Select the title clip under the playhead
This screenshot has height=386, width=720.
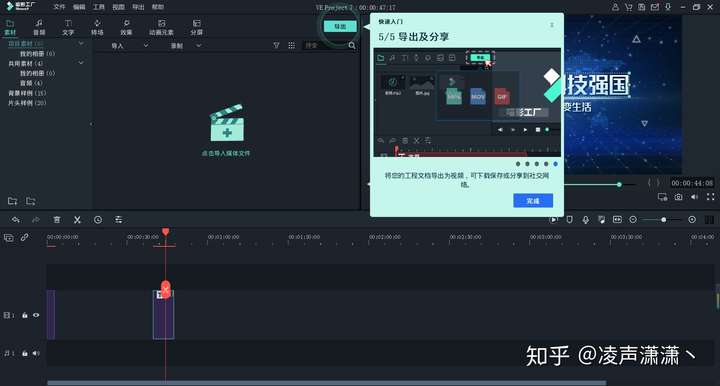[163, 315]
